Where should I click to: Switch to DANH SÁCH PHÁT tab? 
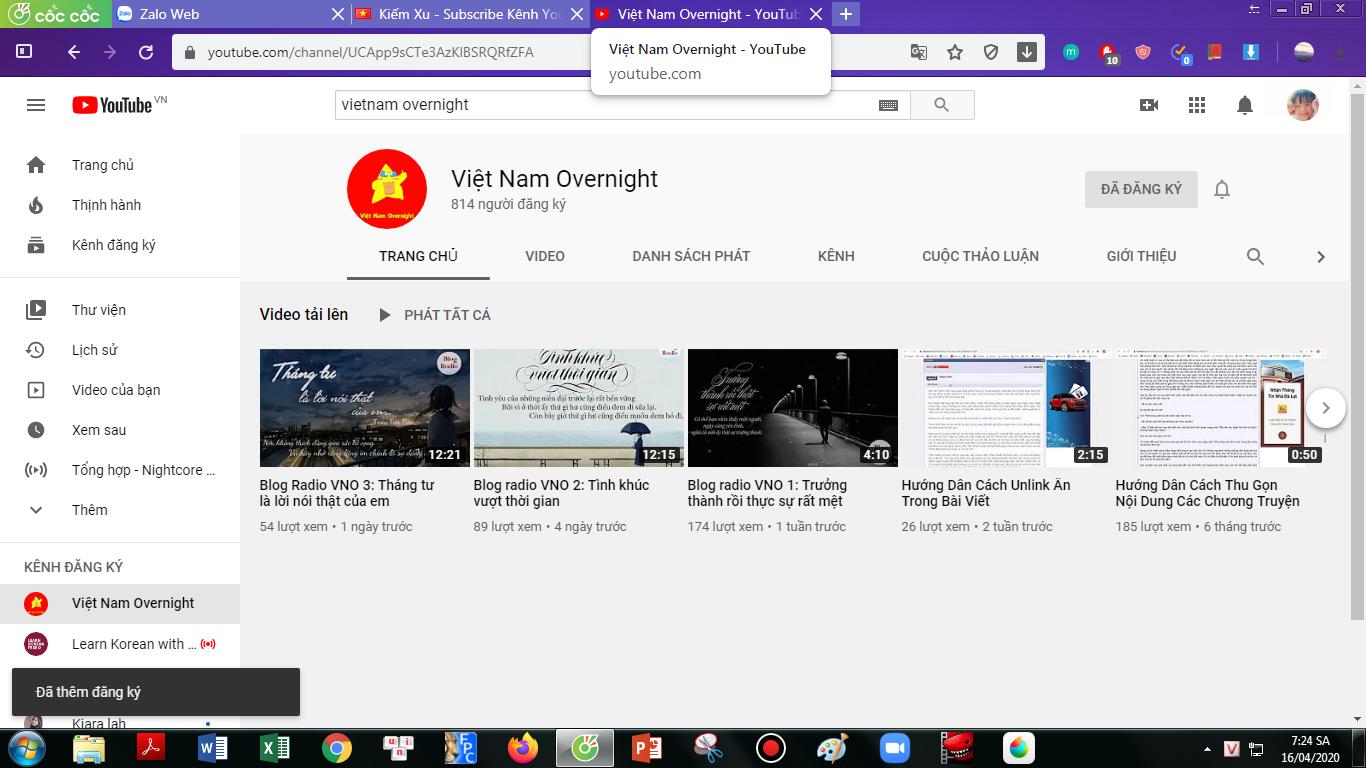coord(691,256)
